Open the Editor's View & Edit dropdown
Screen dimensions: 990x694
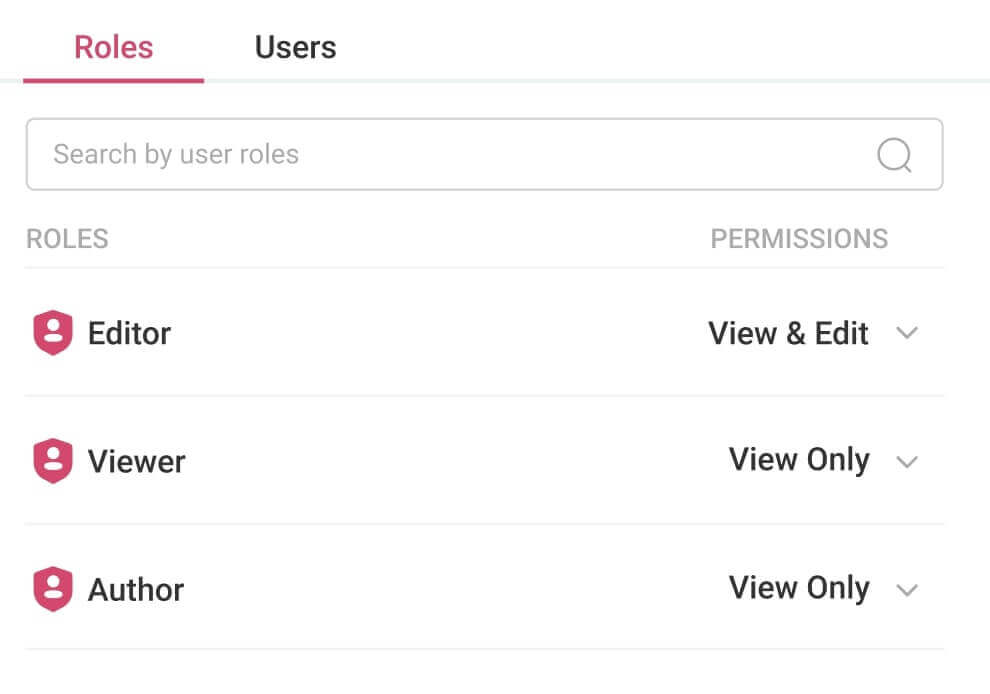(x=788, y=333)
